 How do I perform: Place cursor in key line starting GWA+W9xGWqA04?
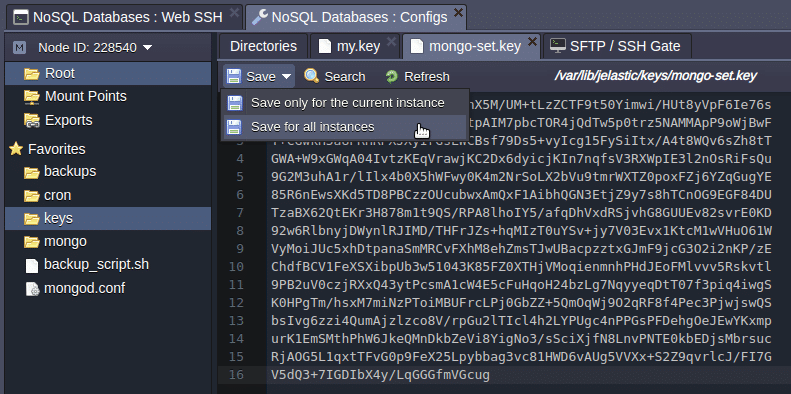pyautogui.click(x=521, y=159)
